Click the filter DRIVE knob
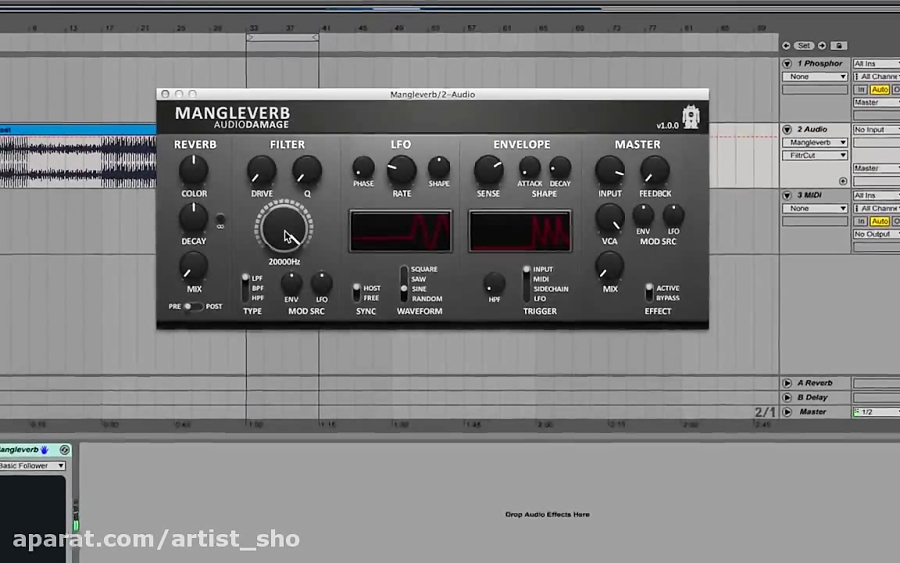This screenshot has width=900, height=563. [x=261, y=170]
